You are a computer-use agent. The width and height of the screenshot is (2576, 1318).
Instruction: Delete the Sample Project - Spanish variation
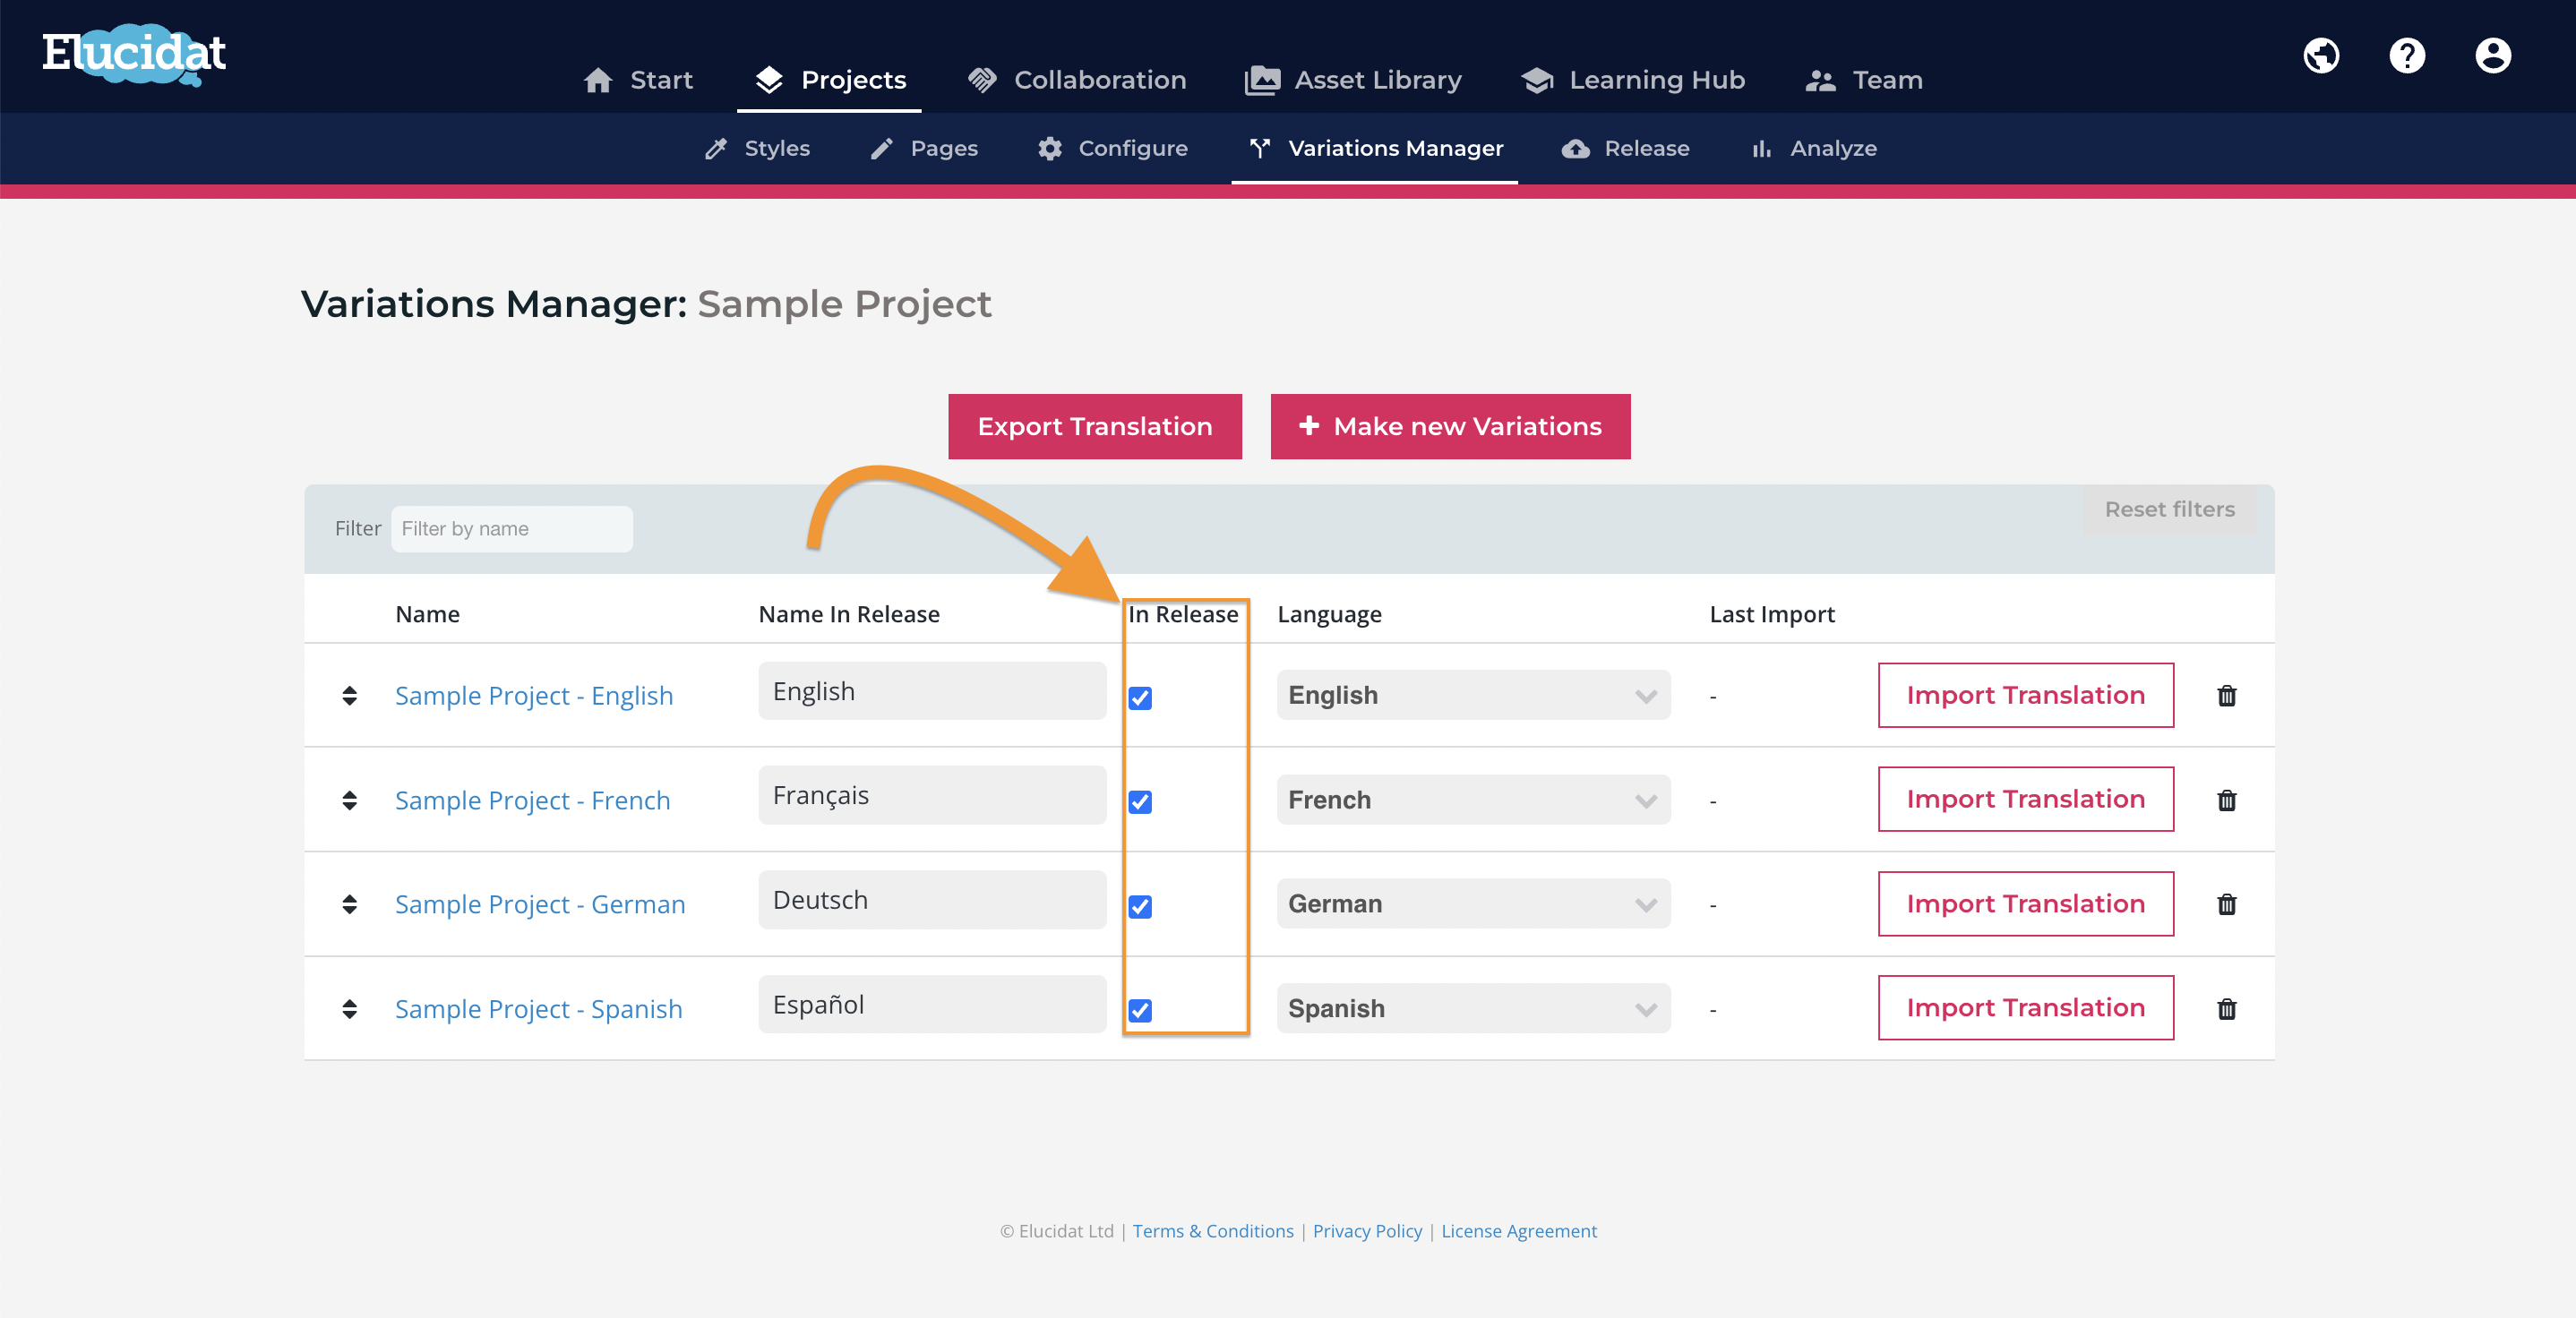pos(2226,1009)
